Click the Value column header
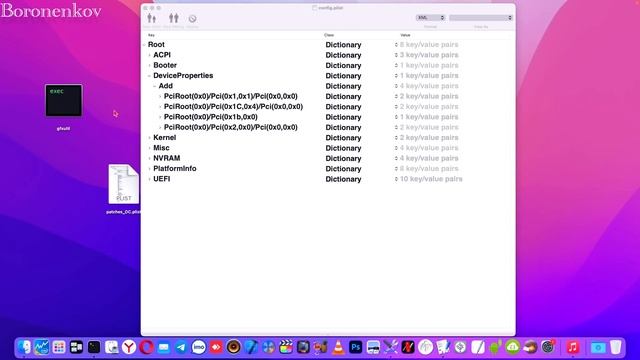Image resolution: width=640 pixels, height=360 pixels. click(x=405, y=35)
